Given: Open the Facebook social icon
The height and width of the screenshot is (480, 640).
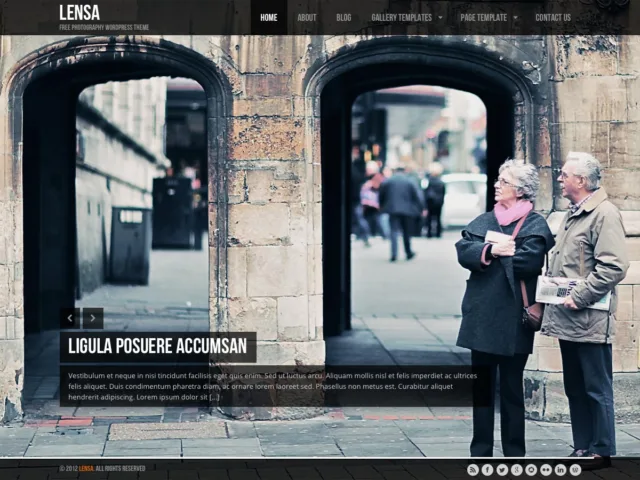Looking at the screenshot, I should pyautogui.click(x=487, y=470).
